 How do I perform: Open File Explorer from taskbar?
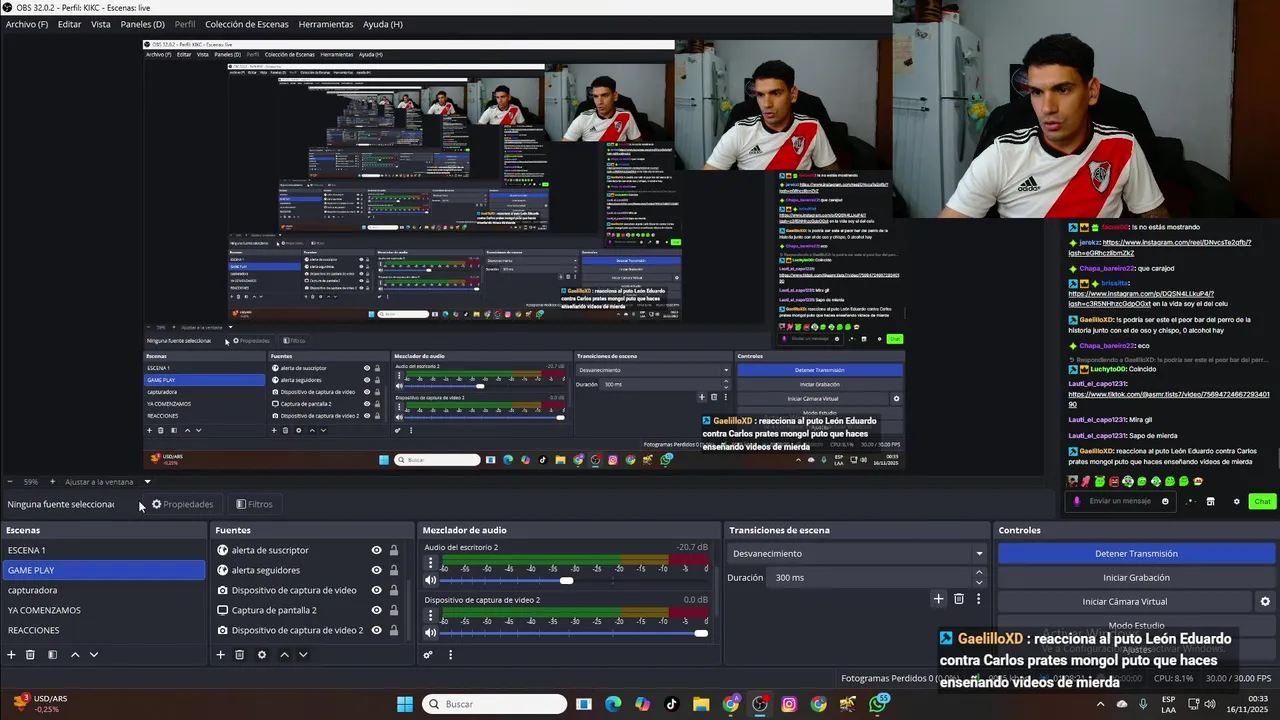[700, 704]
